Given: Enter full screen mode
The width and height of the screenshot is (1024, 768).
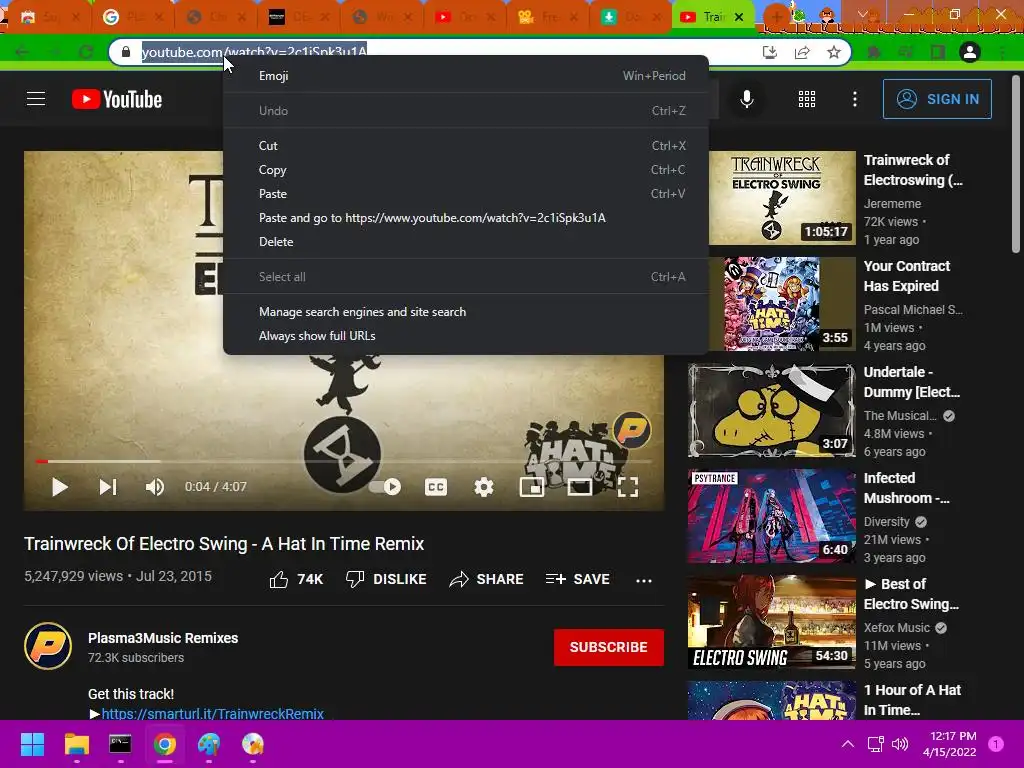Looking at the screenshot, I should pos(628,487).
